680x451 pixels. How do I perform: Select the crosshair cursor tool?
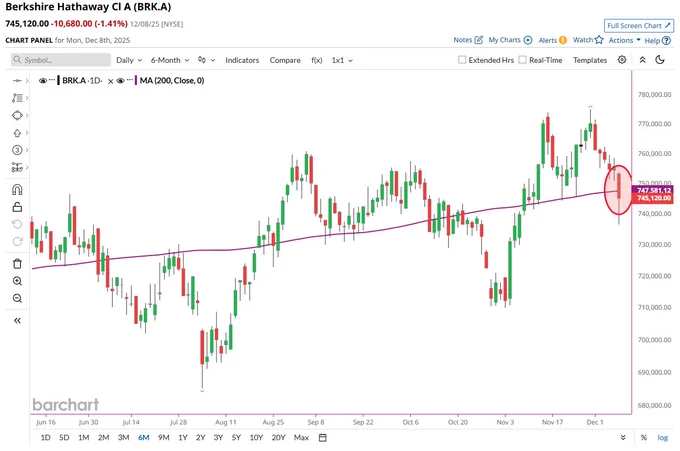click(17, 81)
